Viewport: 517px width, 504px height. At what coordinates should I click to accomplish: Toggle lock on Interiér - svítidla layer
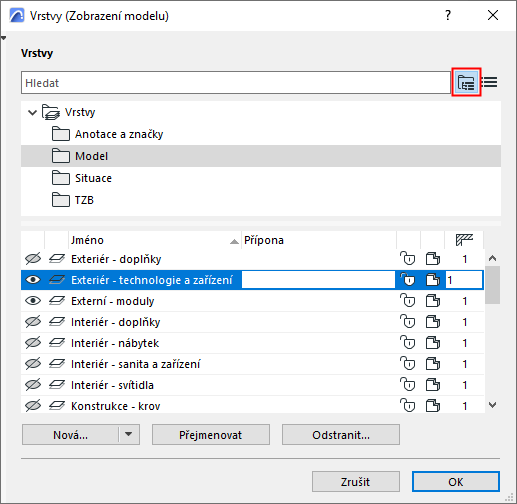(x=408, y=385)
